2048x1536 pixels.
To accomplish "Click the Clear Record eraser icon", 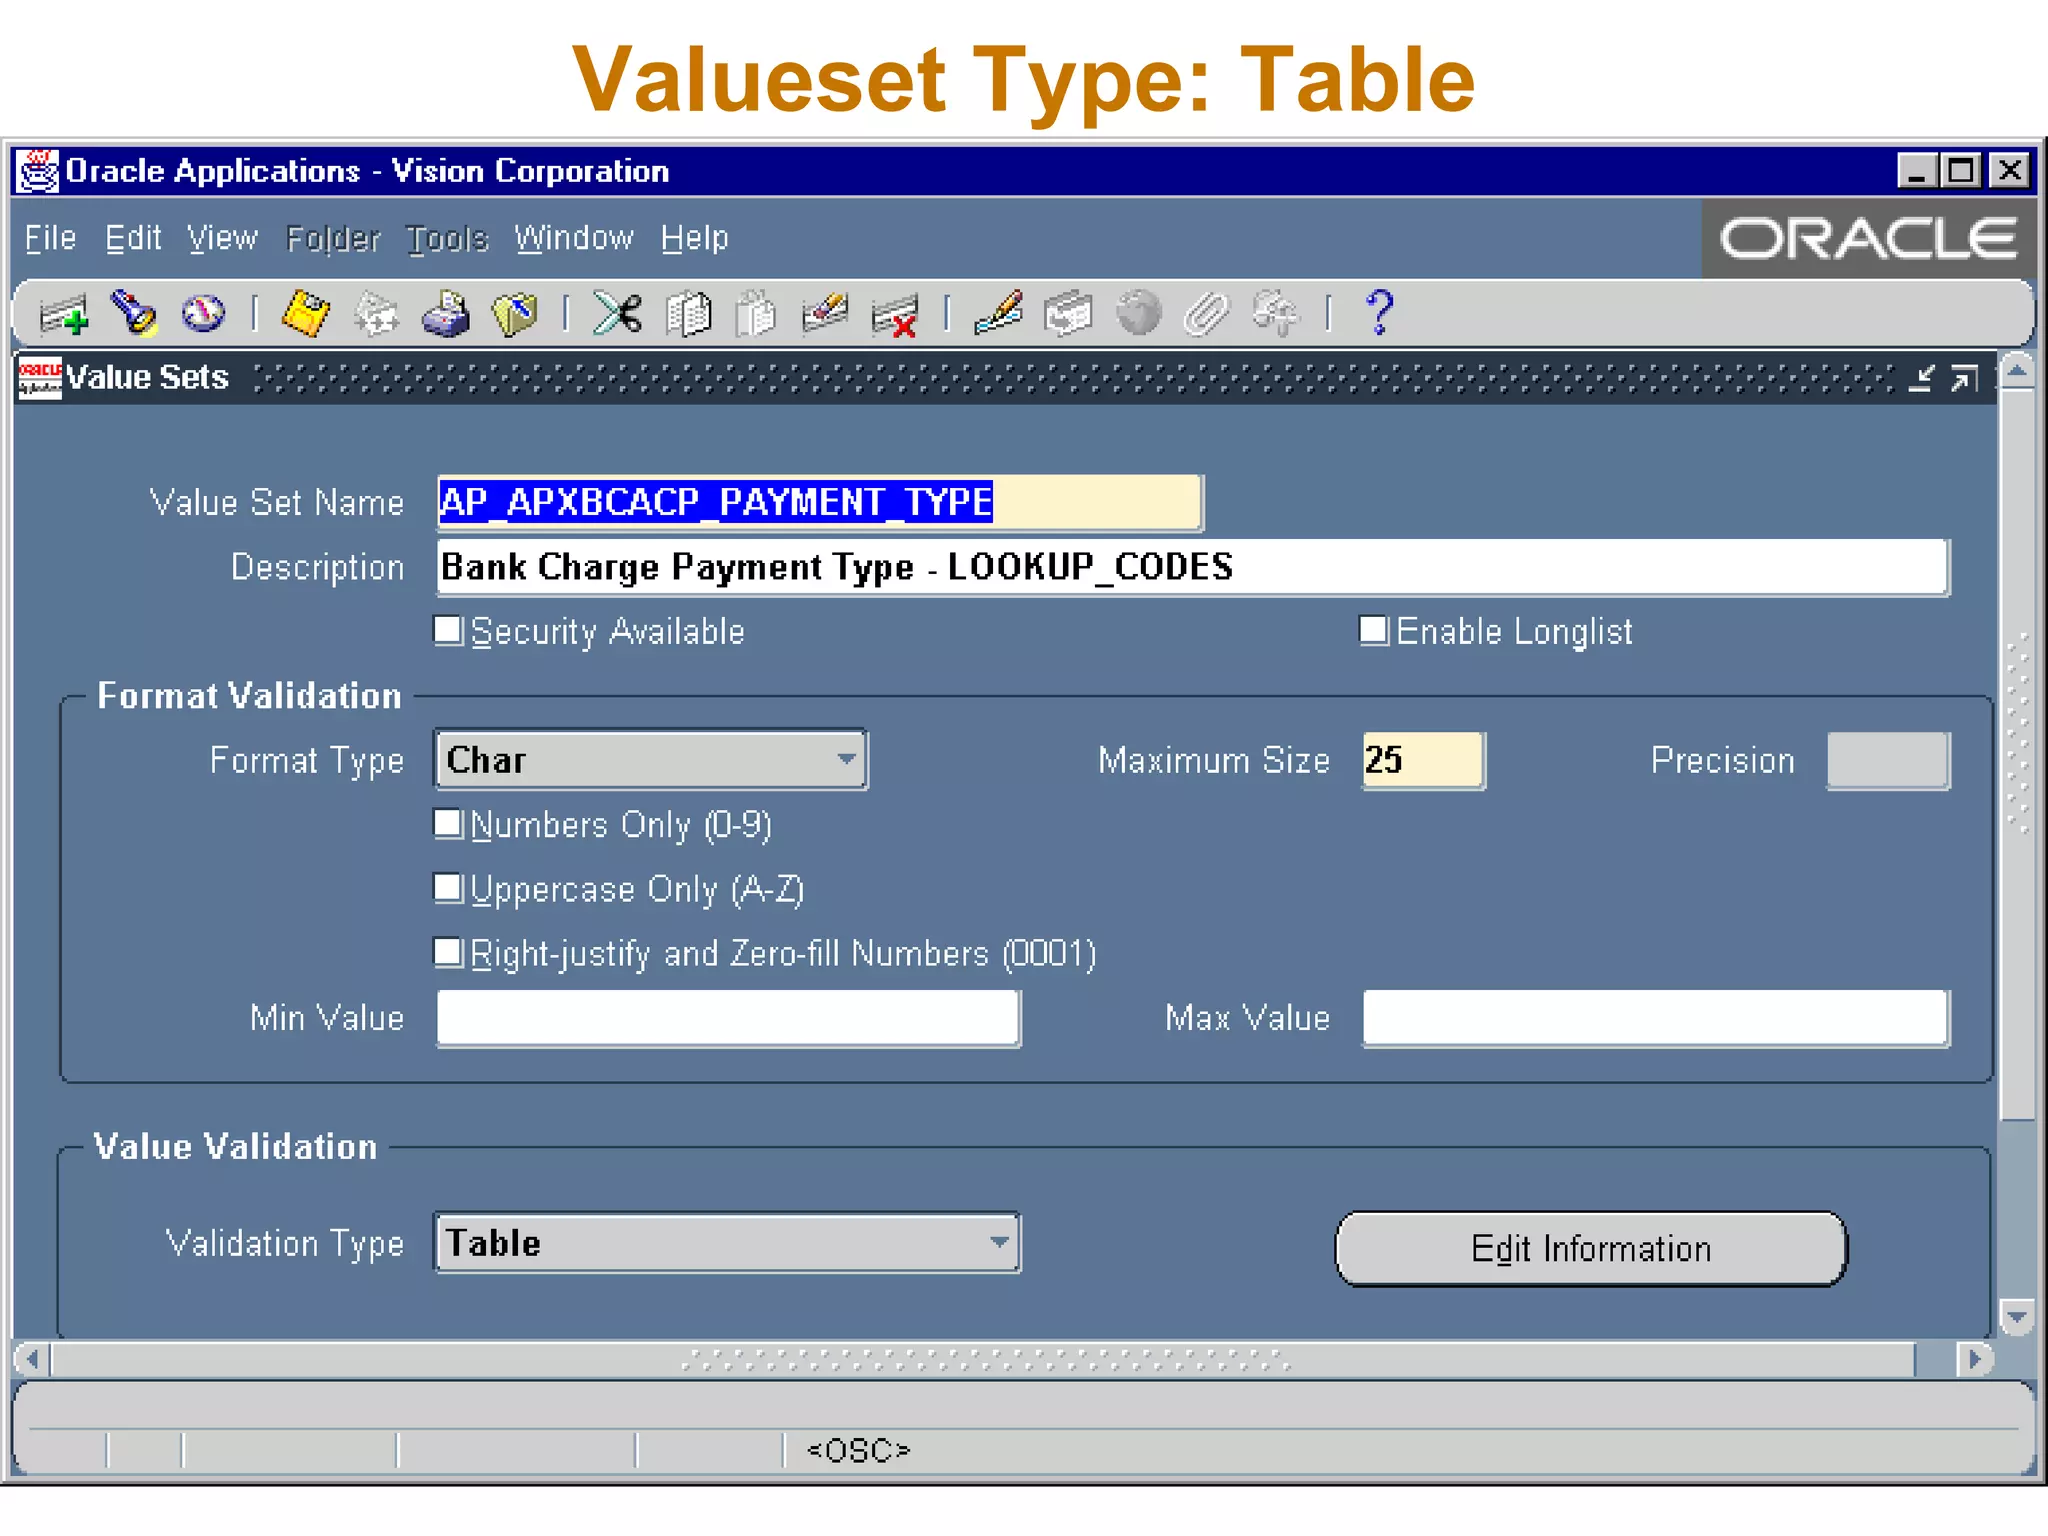I will (x=825, y=314).
